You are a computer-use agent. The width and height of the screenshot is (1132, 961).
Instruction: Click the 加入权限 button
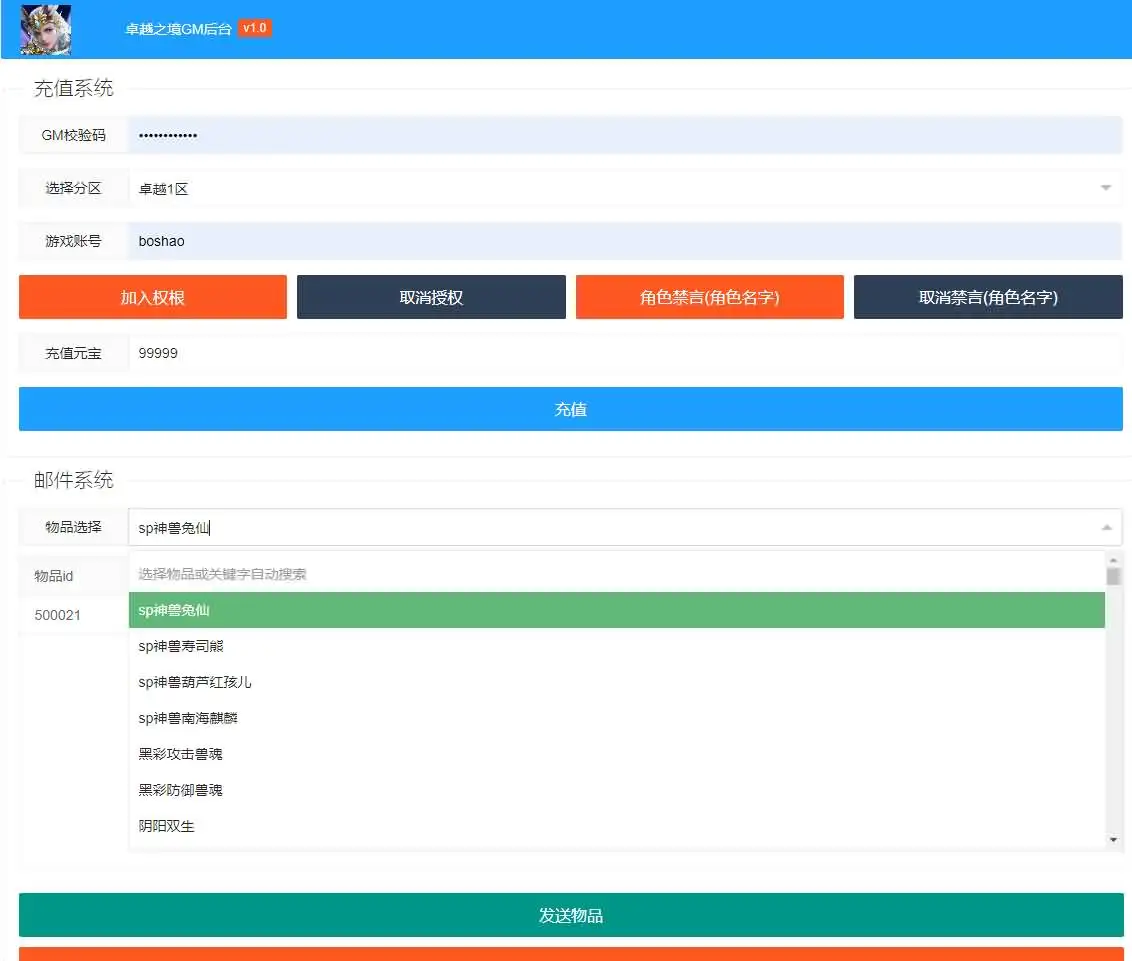pyautogui.click(x=152, y=296)
